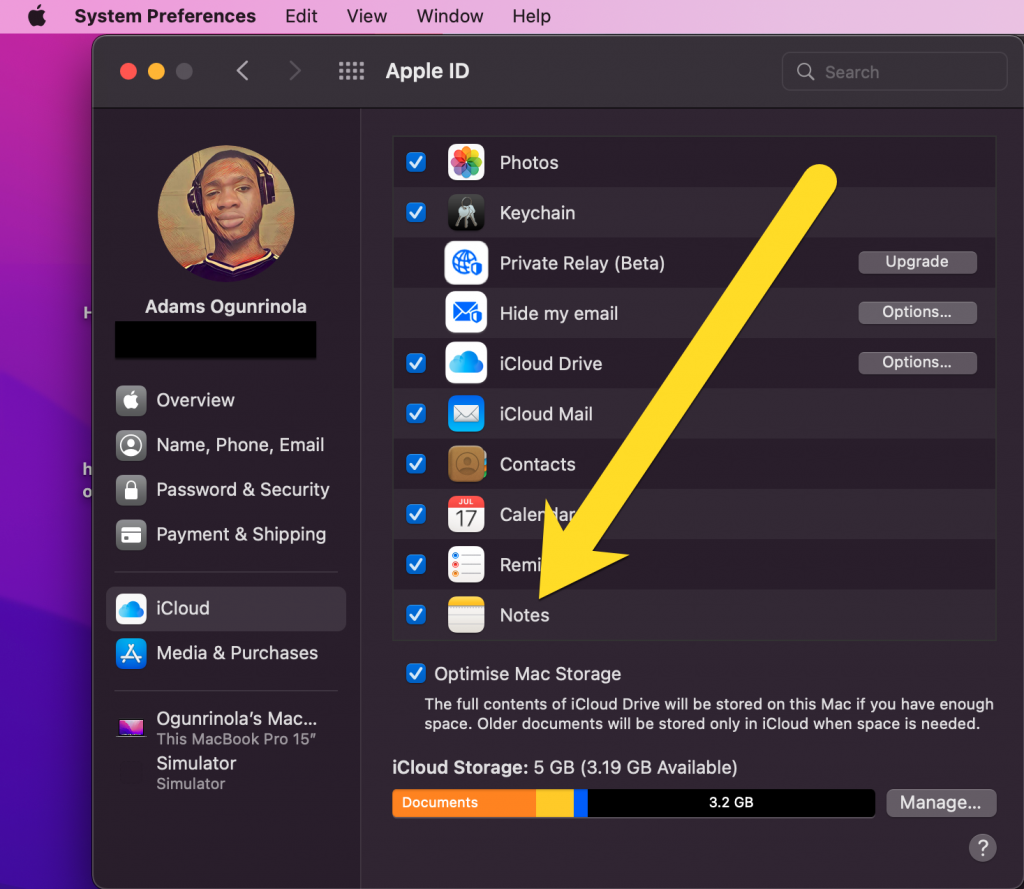Click the Notes app icon
Image resolution: width=1024 pixels, height=889 pixels.
[x=466, y=615]
